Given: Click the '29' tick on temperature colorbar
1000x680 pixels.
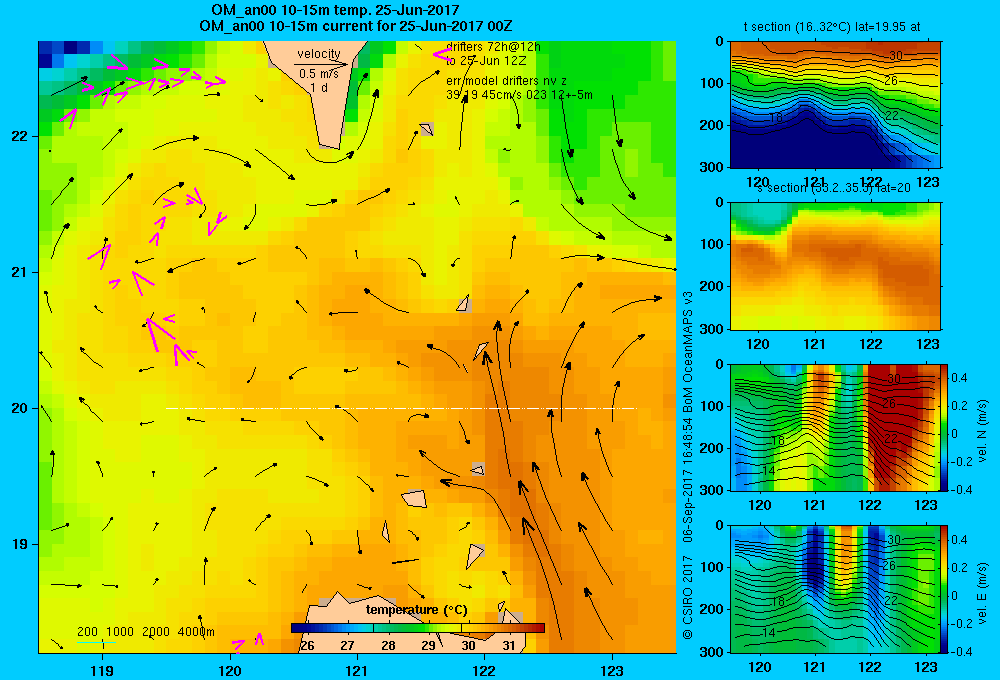Looking at the screenshot, I should click(428, 646).
